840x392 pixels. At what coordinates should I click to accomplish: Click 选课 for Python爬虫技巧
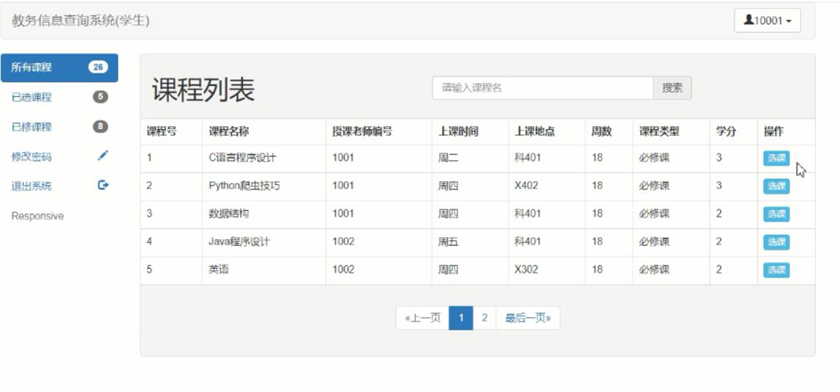776,186
